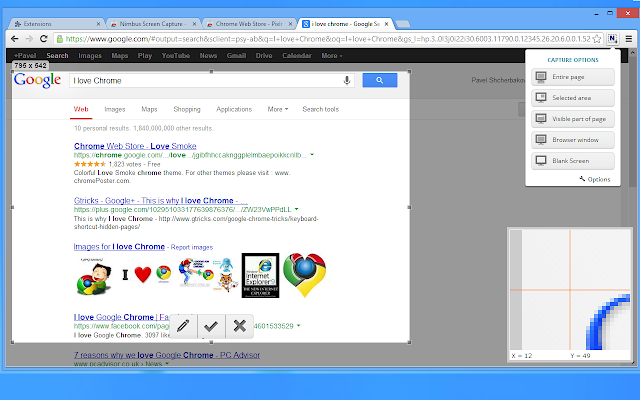
Task: Click the microphone voice search icon
Action: point(347,80)
